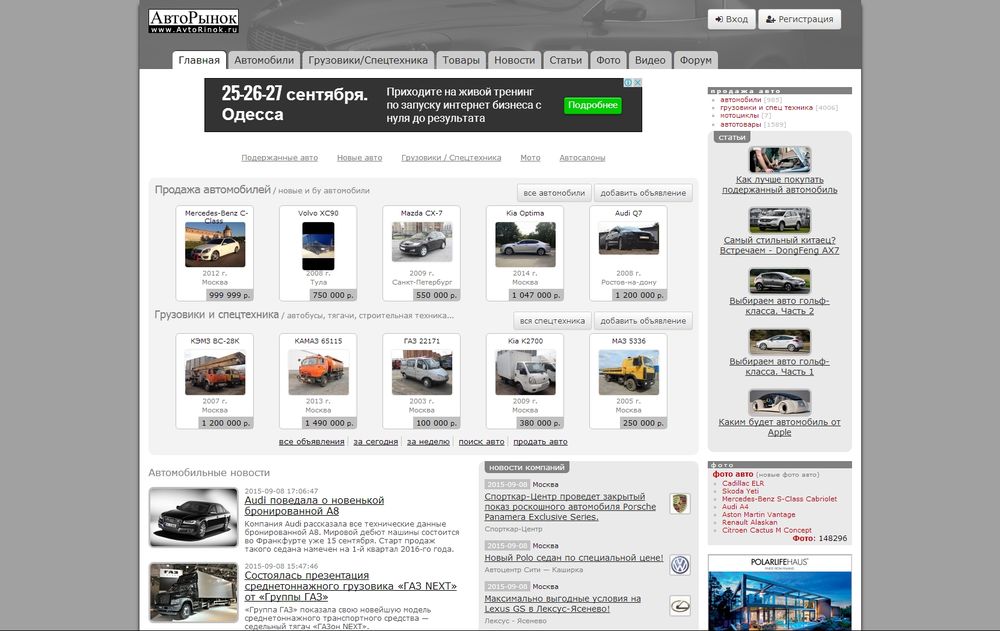The width and height of the screenshot is (1000, 631).
Task: Open the Cadillac ELR photo link
Action: [743, 484]
